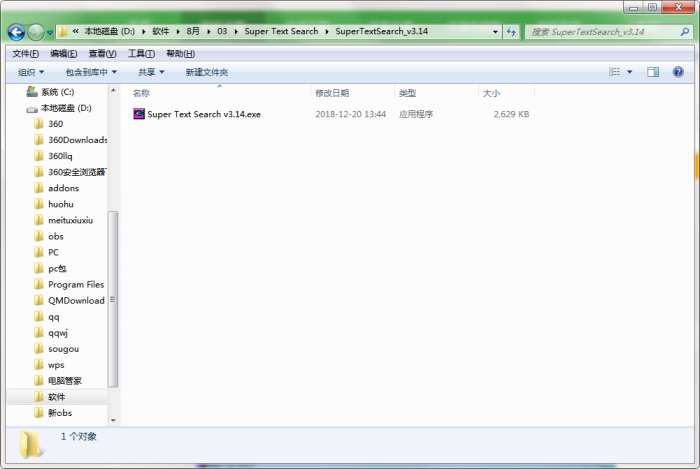The height and width of the screenshot is (469, 700).
Task: Select Super Text Search in address breadcrumb
Action: (x=281, y=31)
